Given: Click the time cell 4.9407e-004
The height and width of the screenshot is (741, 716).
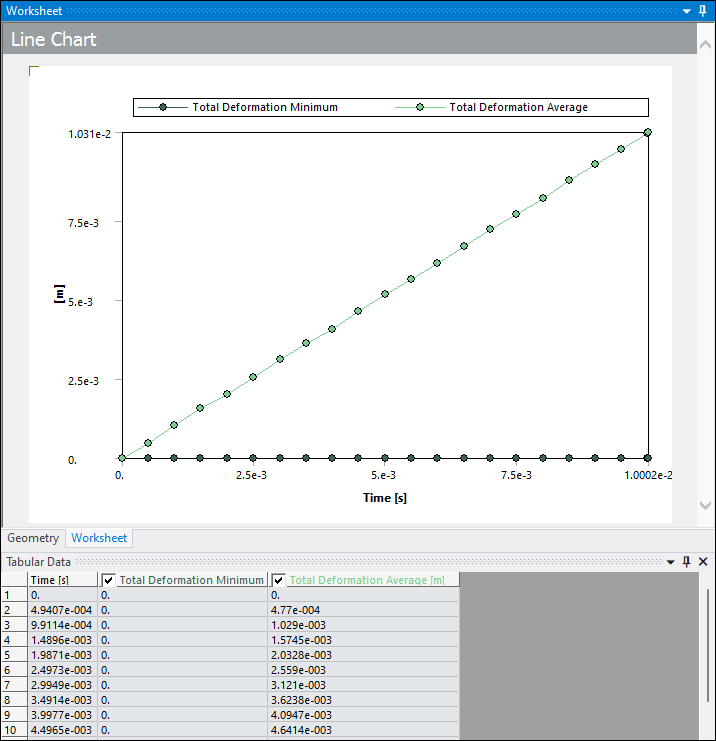Looking at the screenshot, I should point(63,610).
